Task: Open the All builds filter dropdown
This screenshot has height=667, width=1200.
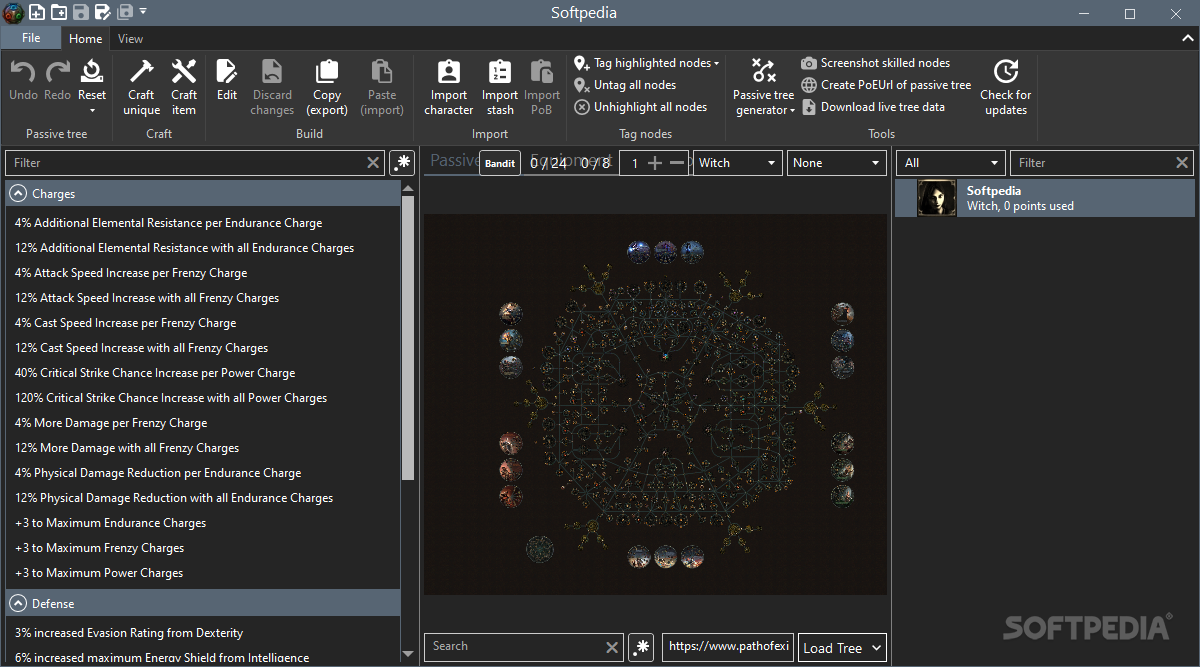Action: coord(951,163)
